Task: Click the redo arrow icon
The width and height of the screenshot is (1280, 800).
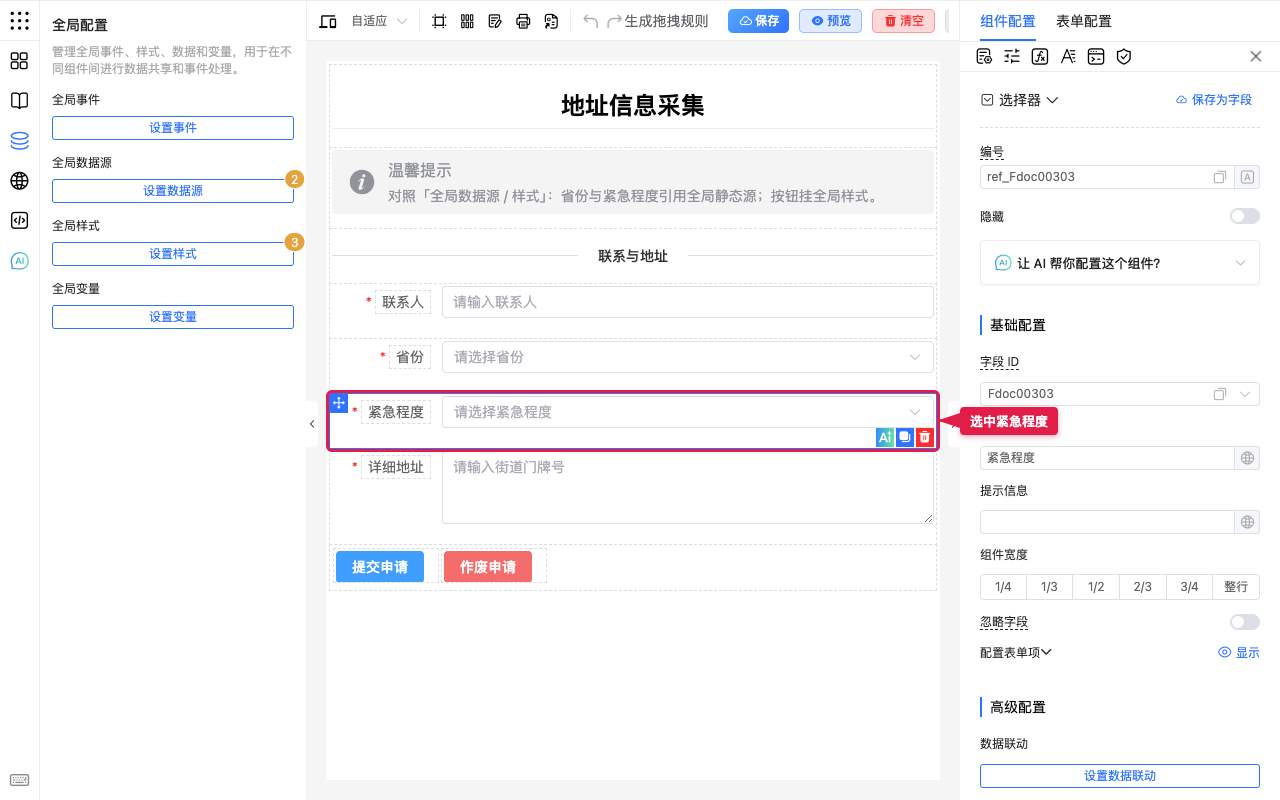Action: [x=615, y=21]
